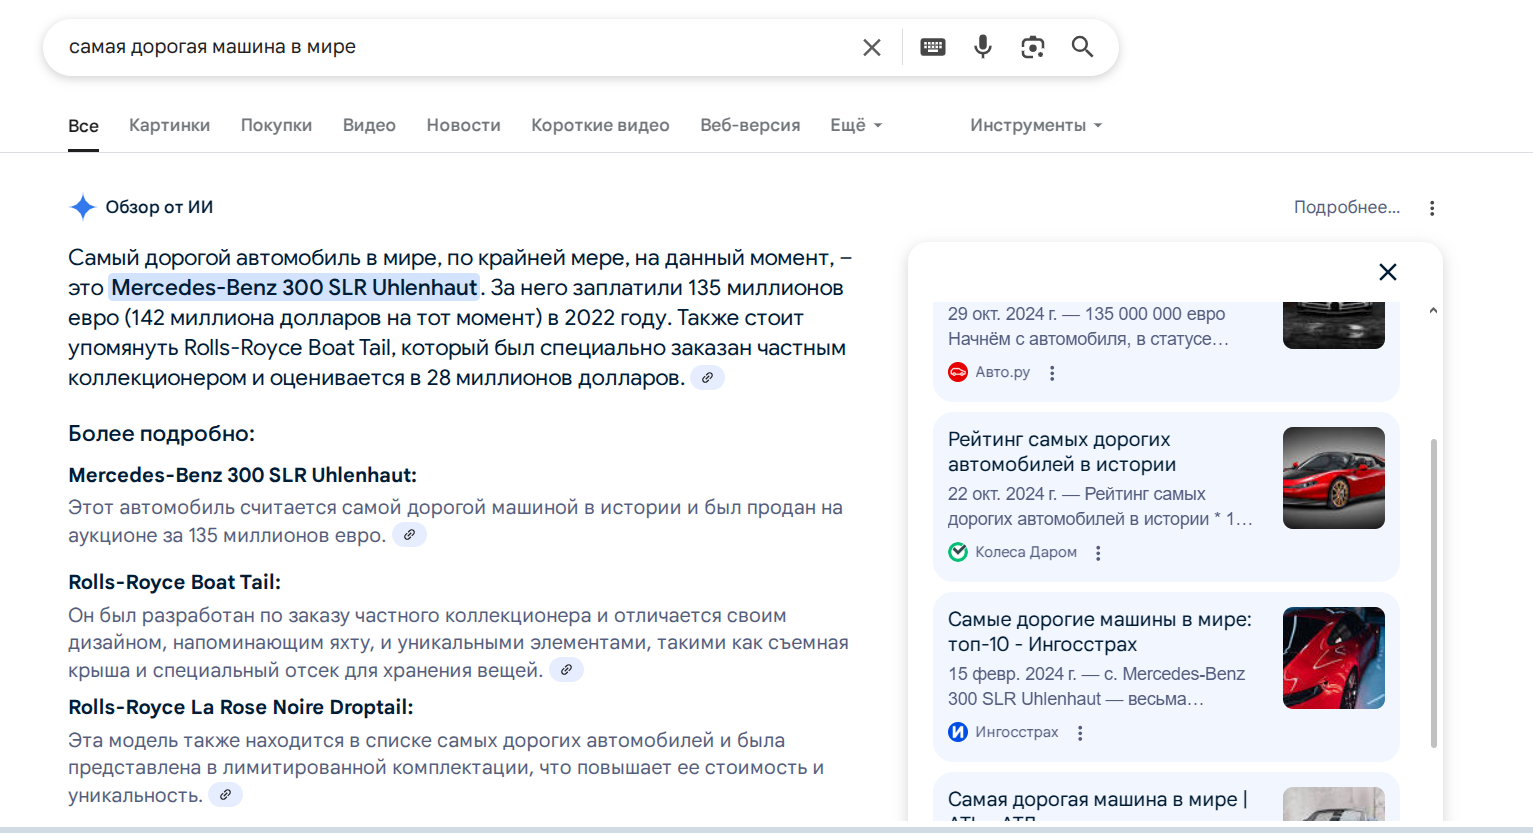Click the Колеса Даром source name

[x=1026, y=552]
